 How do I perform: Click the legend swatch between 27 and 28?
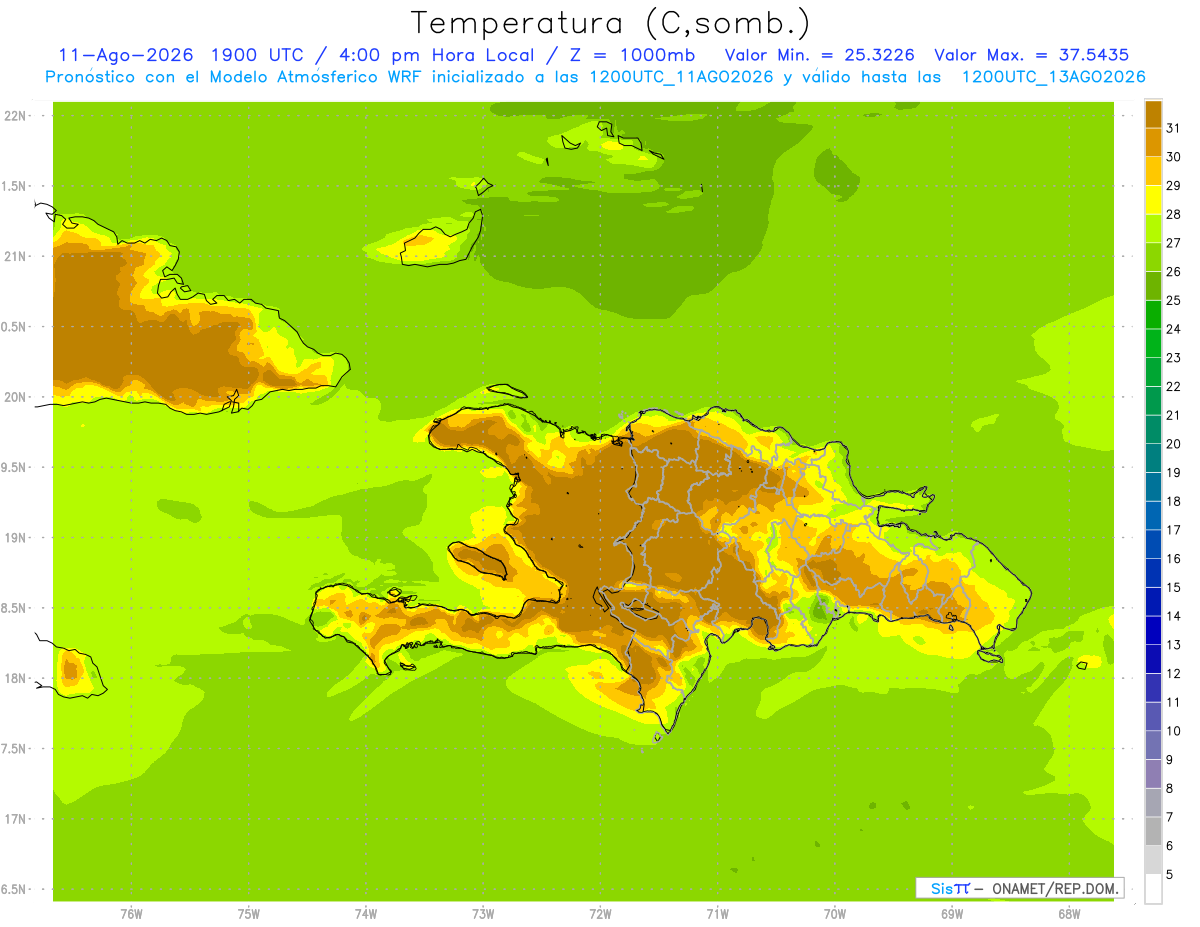coord(1153,228)
